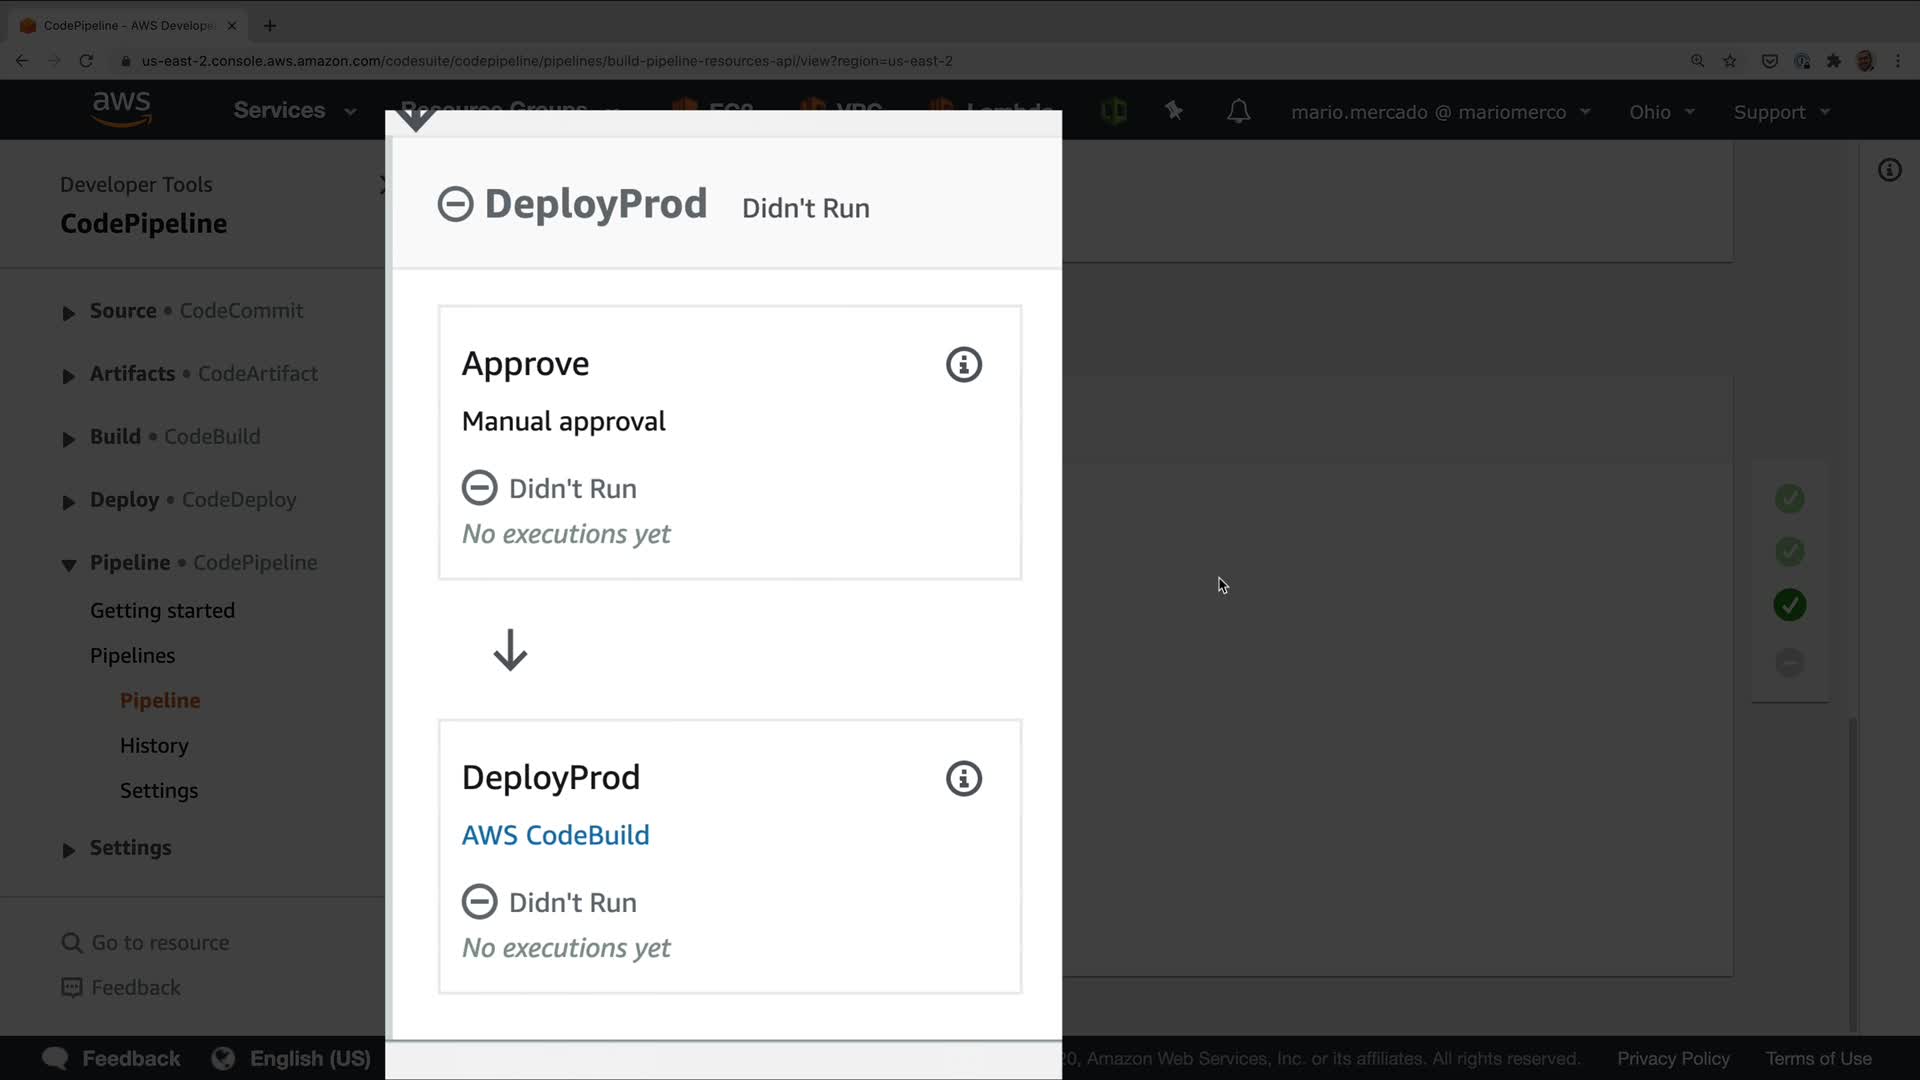Click the grey DeployProd stage status indicator

tap(1789, 662)
